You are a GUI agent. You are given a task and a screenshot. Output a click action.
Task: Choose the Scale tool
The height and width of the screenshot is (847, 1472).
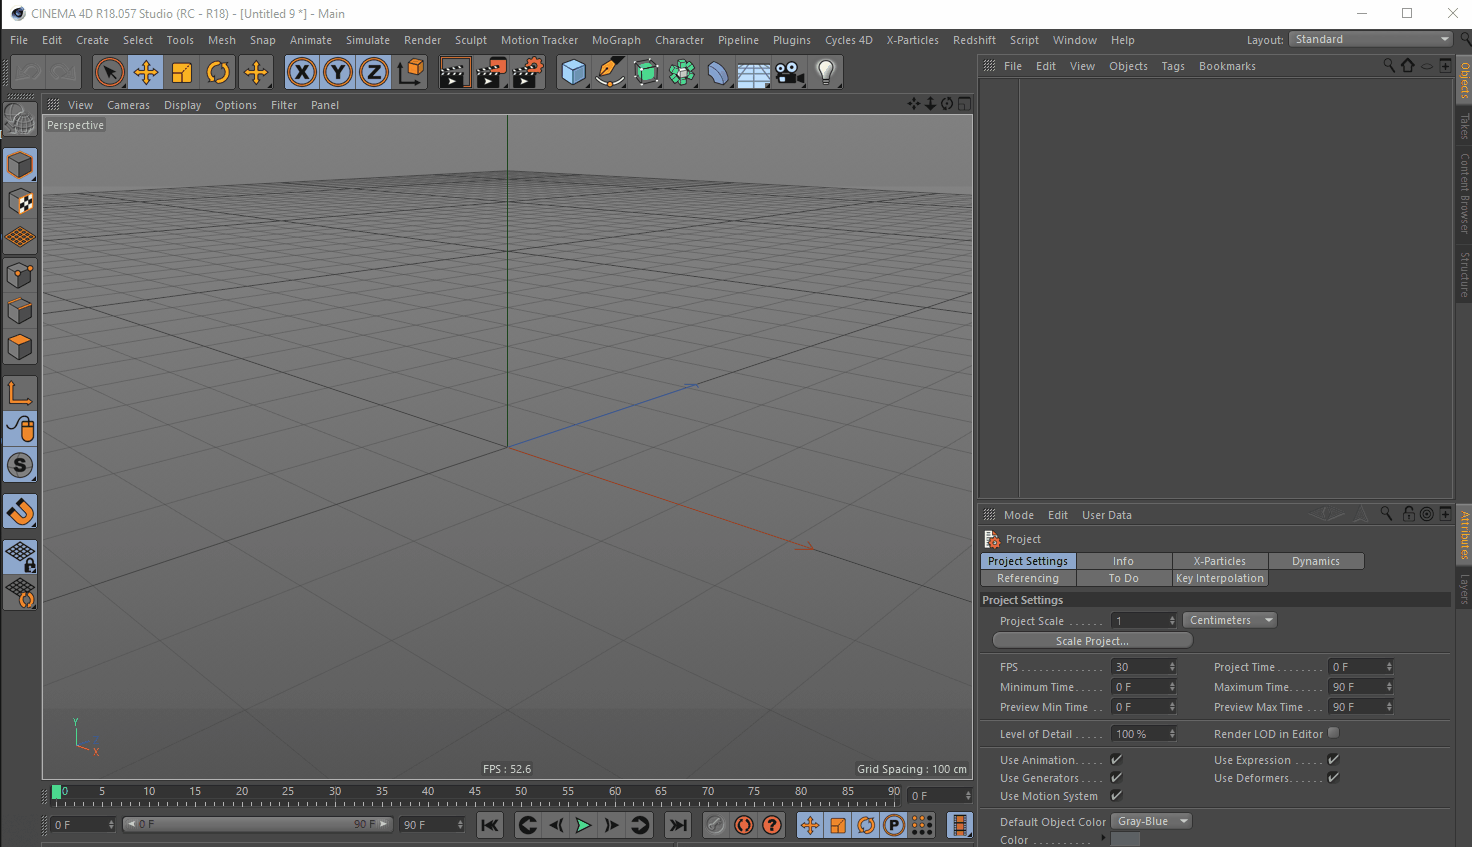182,72
